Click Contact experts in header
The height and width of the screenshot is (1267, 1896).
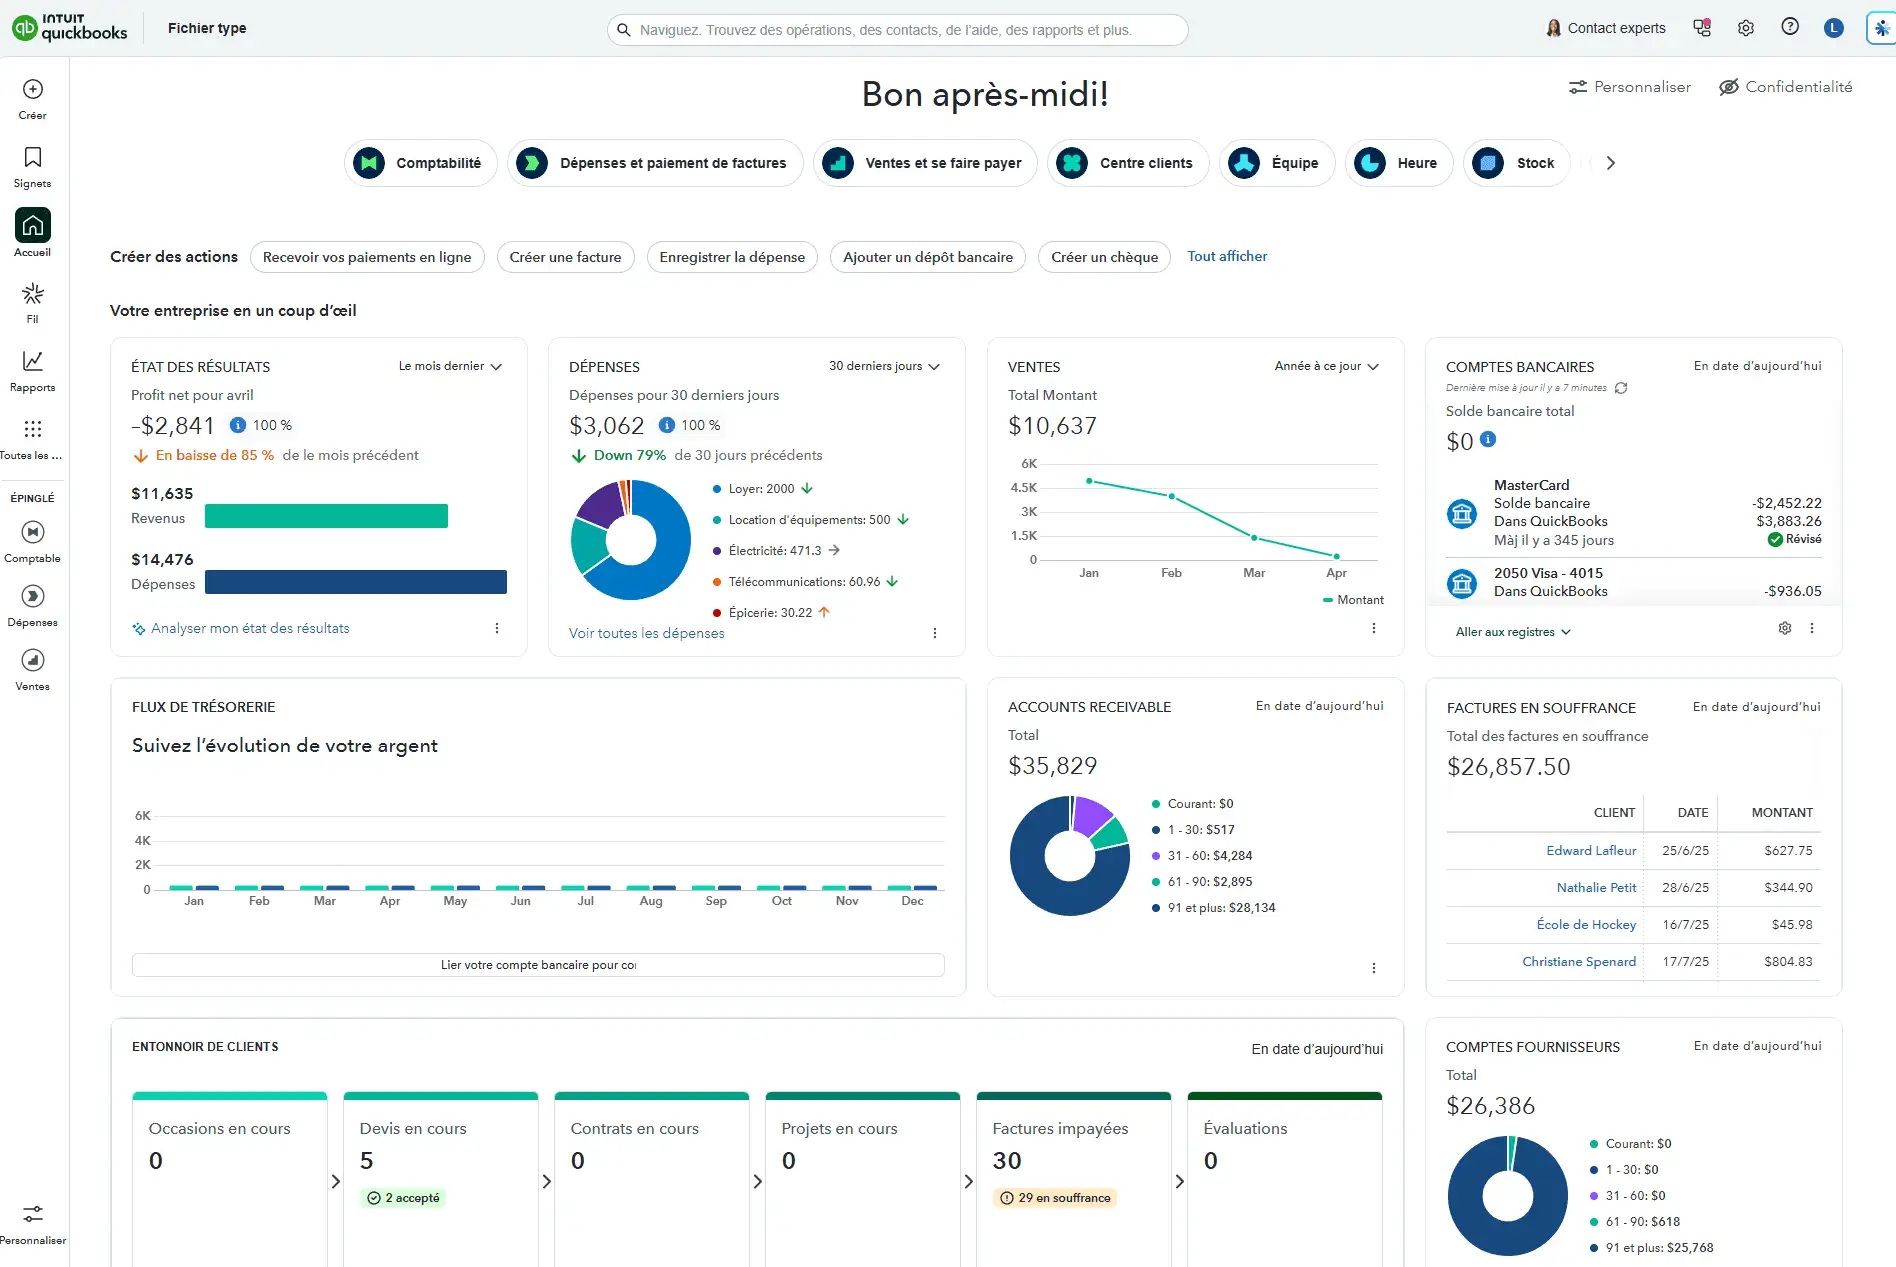[x=1606, y=28]
